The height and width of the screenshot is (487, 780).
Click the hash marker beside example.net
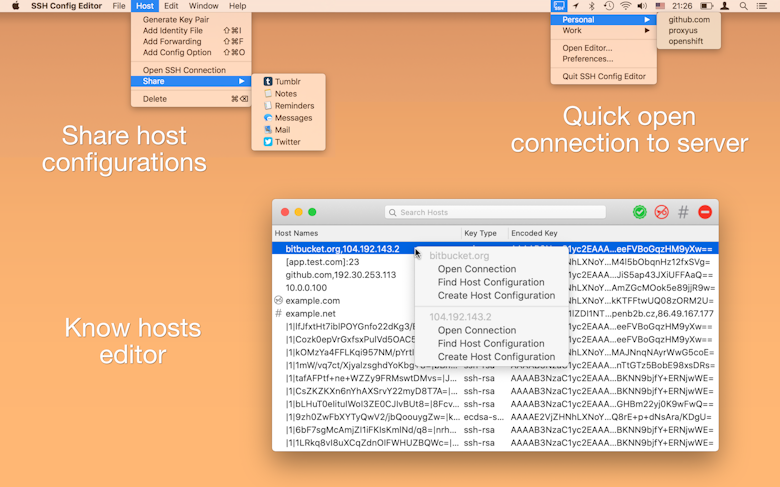(x=279, y=313)
